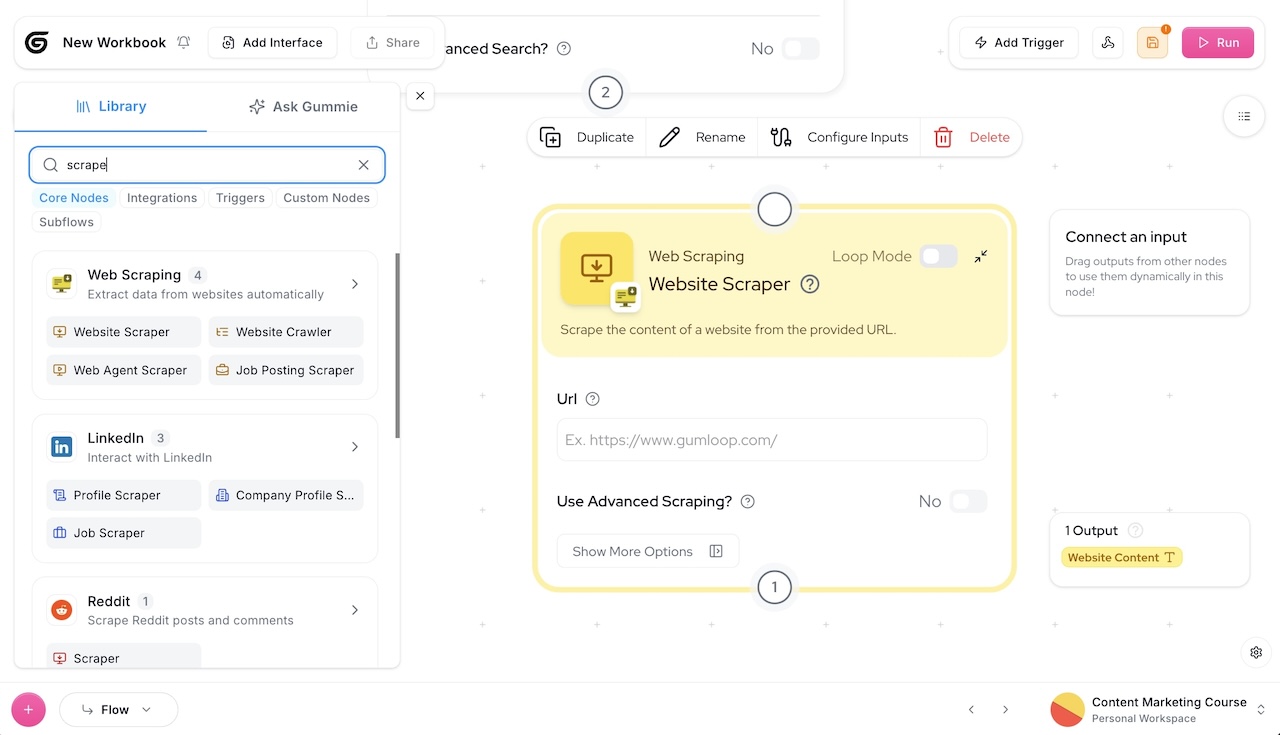Clear the search text with the X icon

[x=364, y=165]
